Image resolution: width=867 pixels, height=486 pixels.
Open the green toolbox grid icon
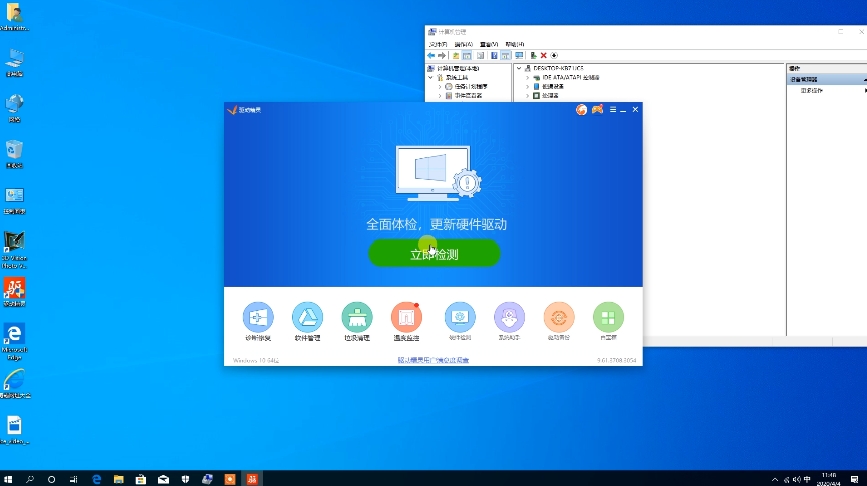click(608, 317)
